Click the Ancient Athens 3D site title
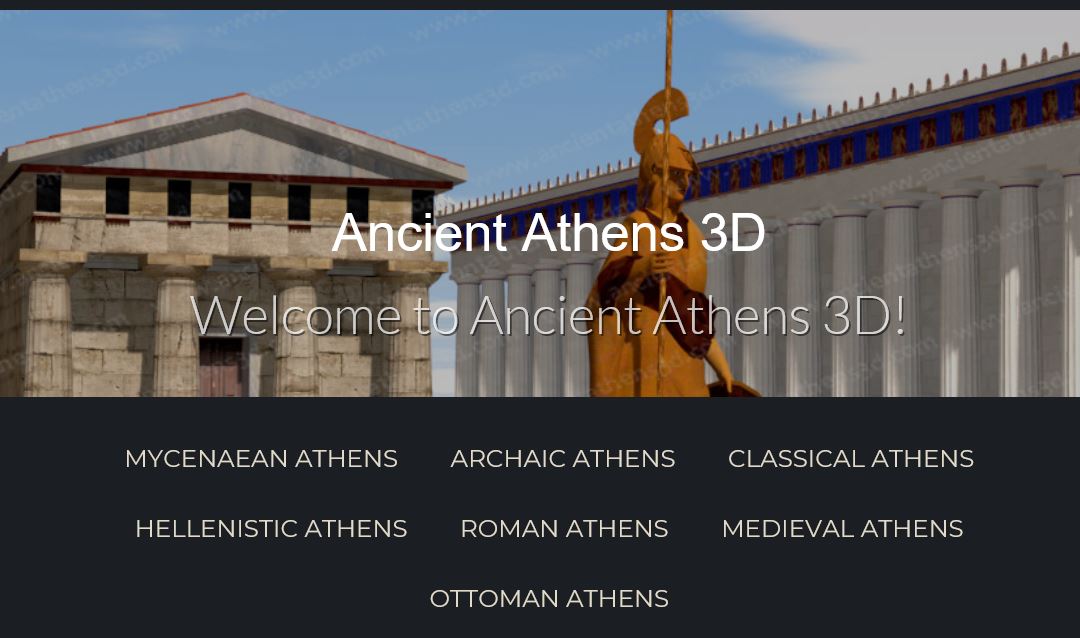The width and height of the screenshot is (1080, 638). tap(548, 233)
